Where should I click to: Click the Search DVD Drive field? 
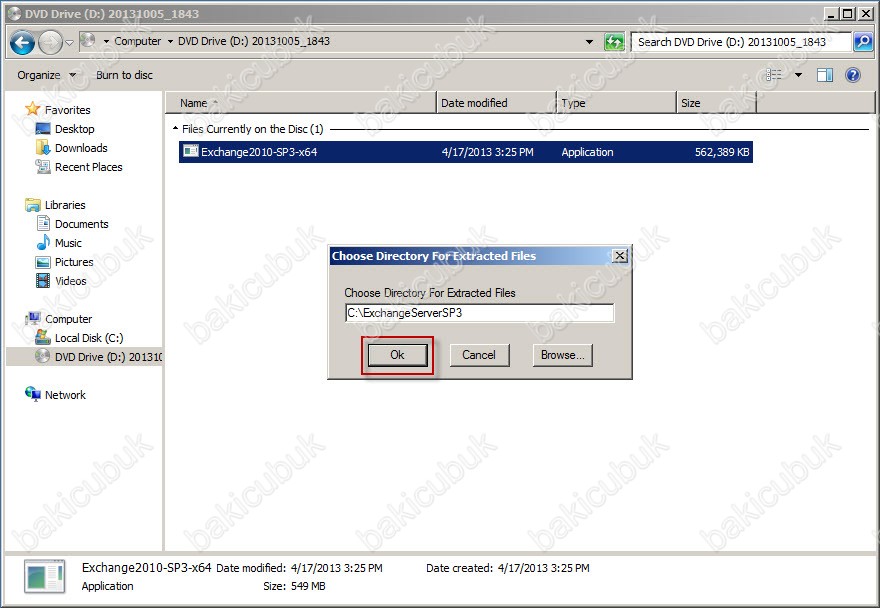click(x=741, y=42)
